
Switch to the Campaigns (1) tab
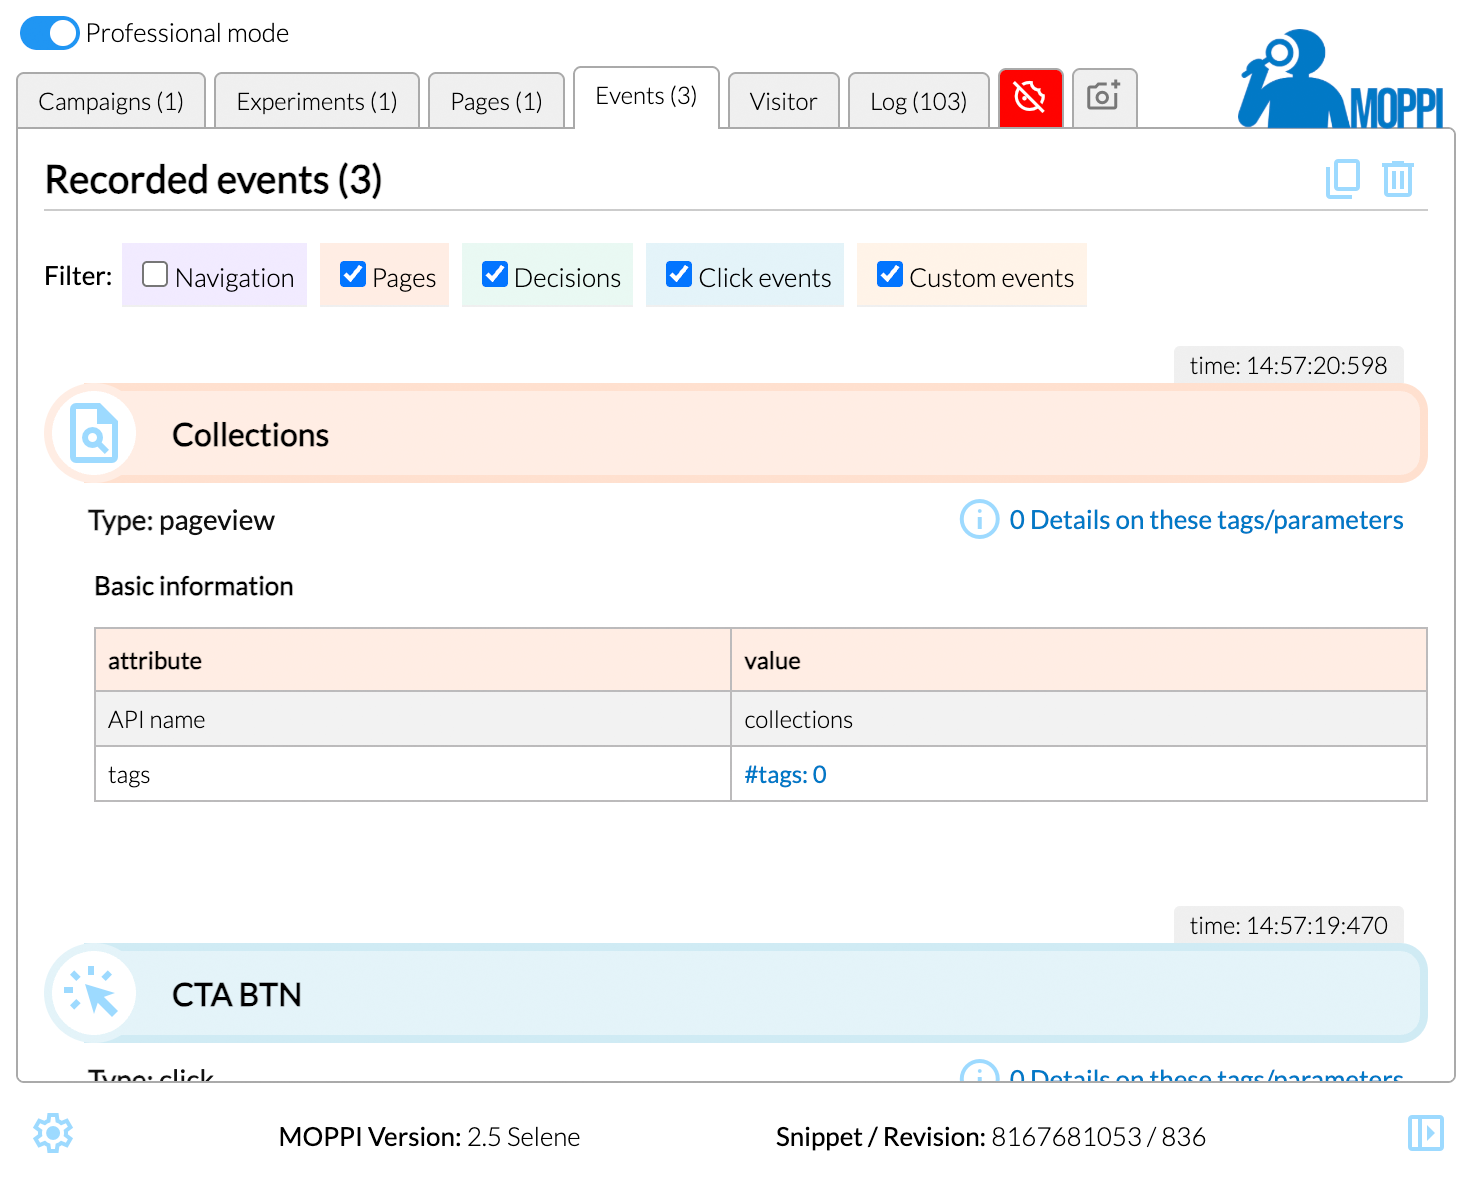(111, 101)
